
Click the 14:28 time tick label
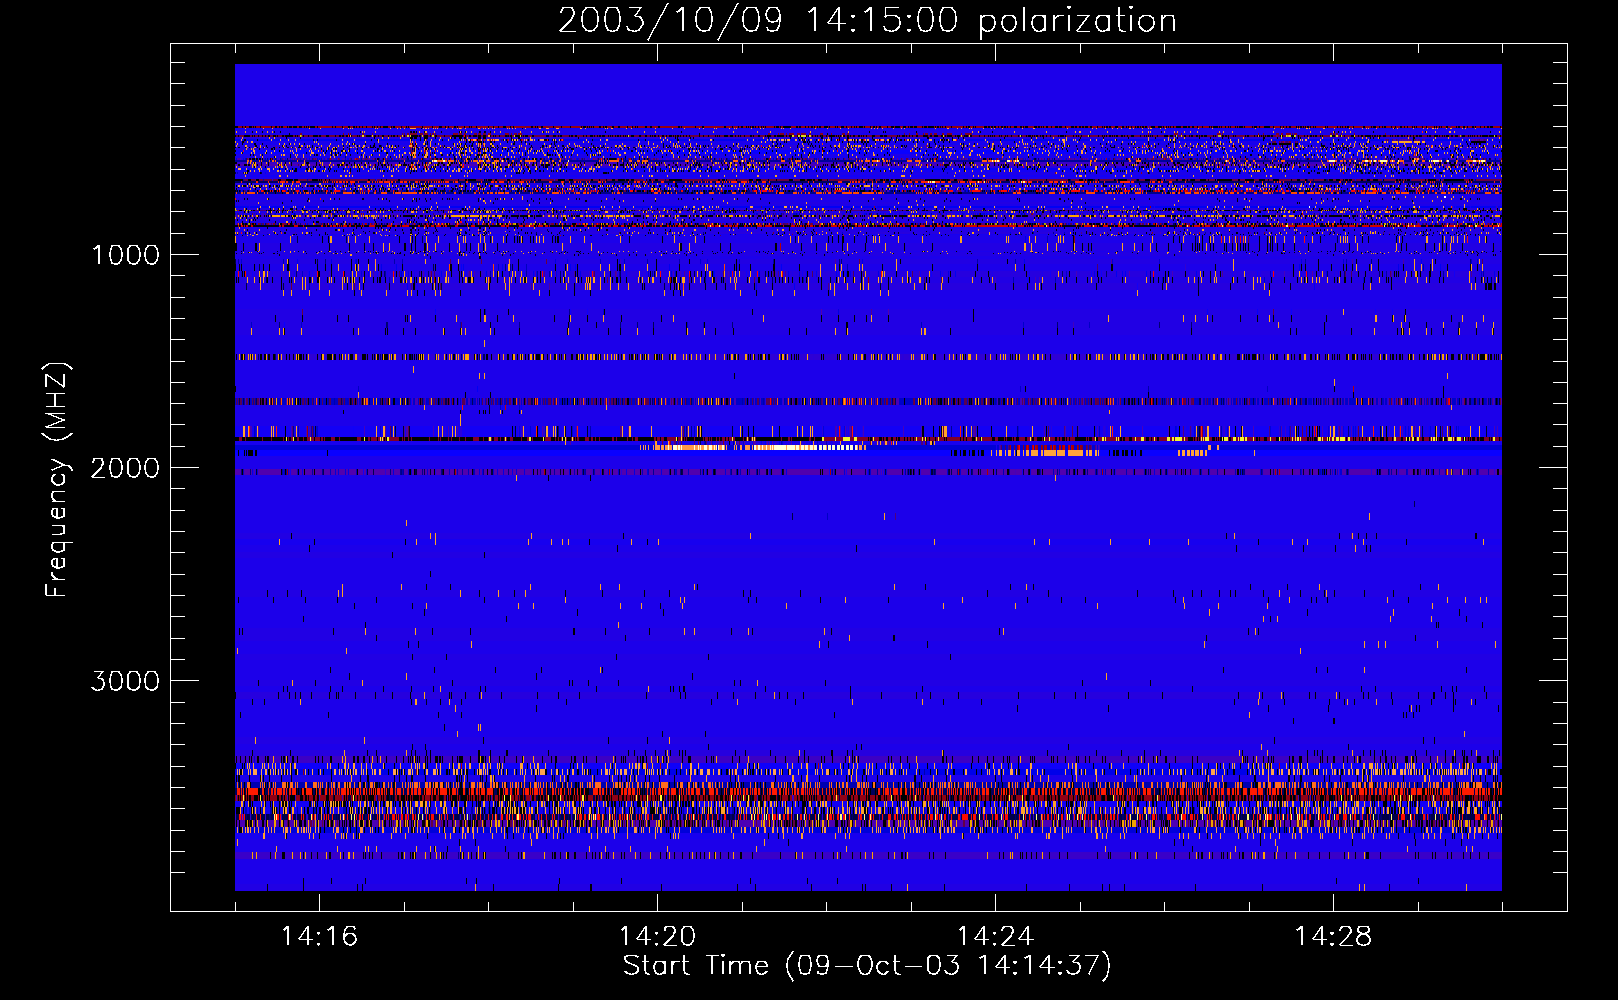pos(1333,936)
